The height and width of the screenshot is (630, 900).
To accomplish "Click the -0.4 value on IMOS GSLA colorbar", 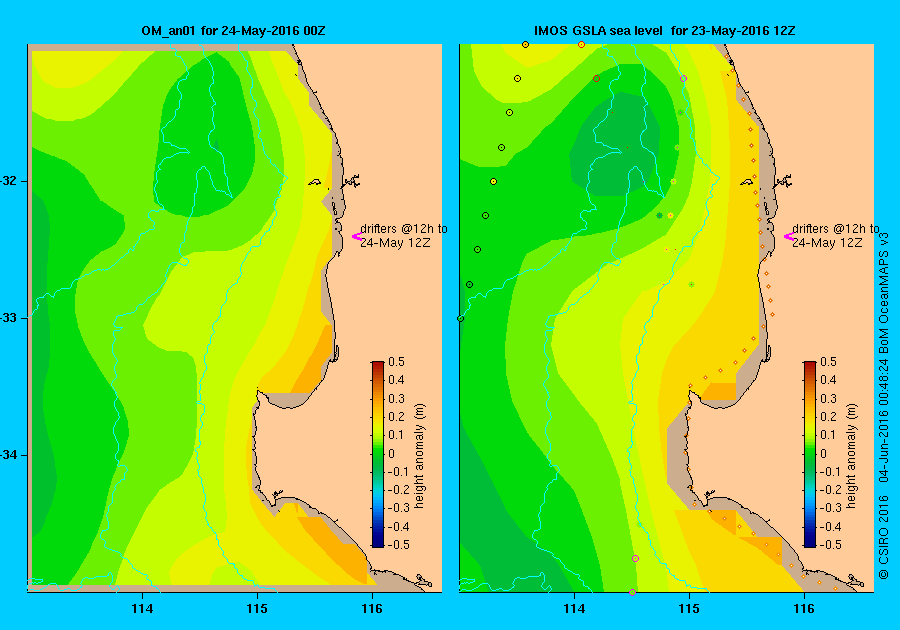I will [x=830, y=526].
